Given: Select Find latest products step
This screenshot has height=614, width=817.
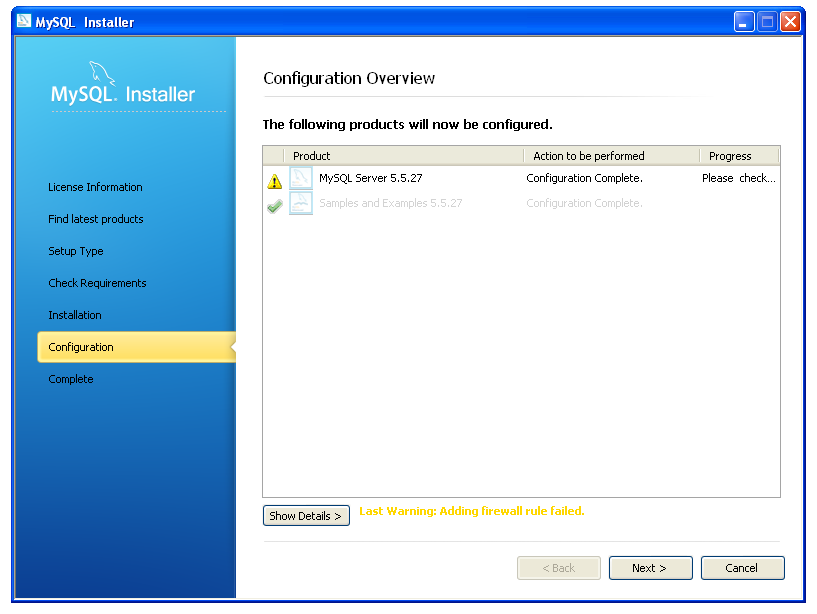Looking at the screenshot, I should [x=96, y=219].
